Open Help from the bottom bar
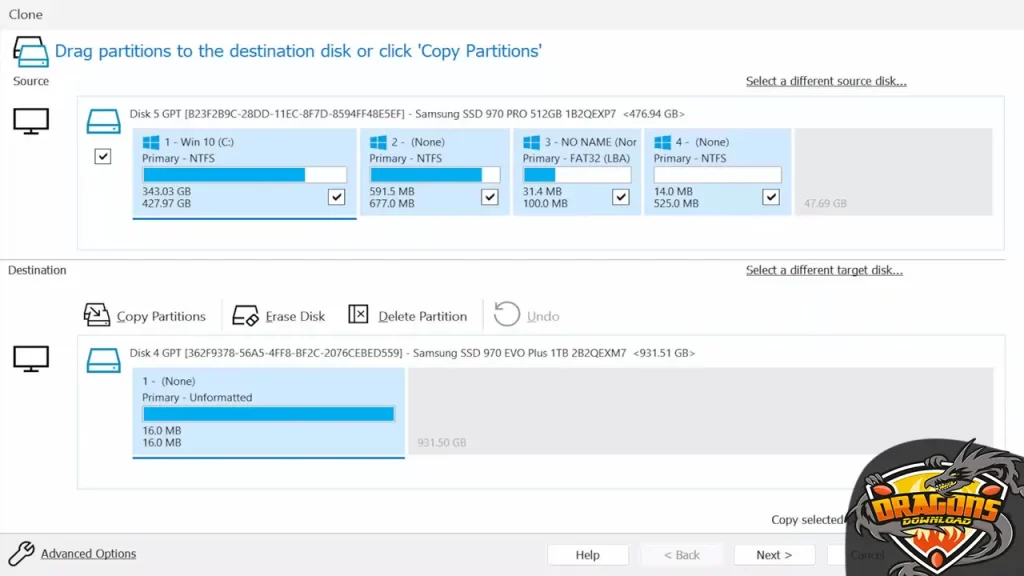The image size is (1024, 576). [587, 555]
